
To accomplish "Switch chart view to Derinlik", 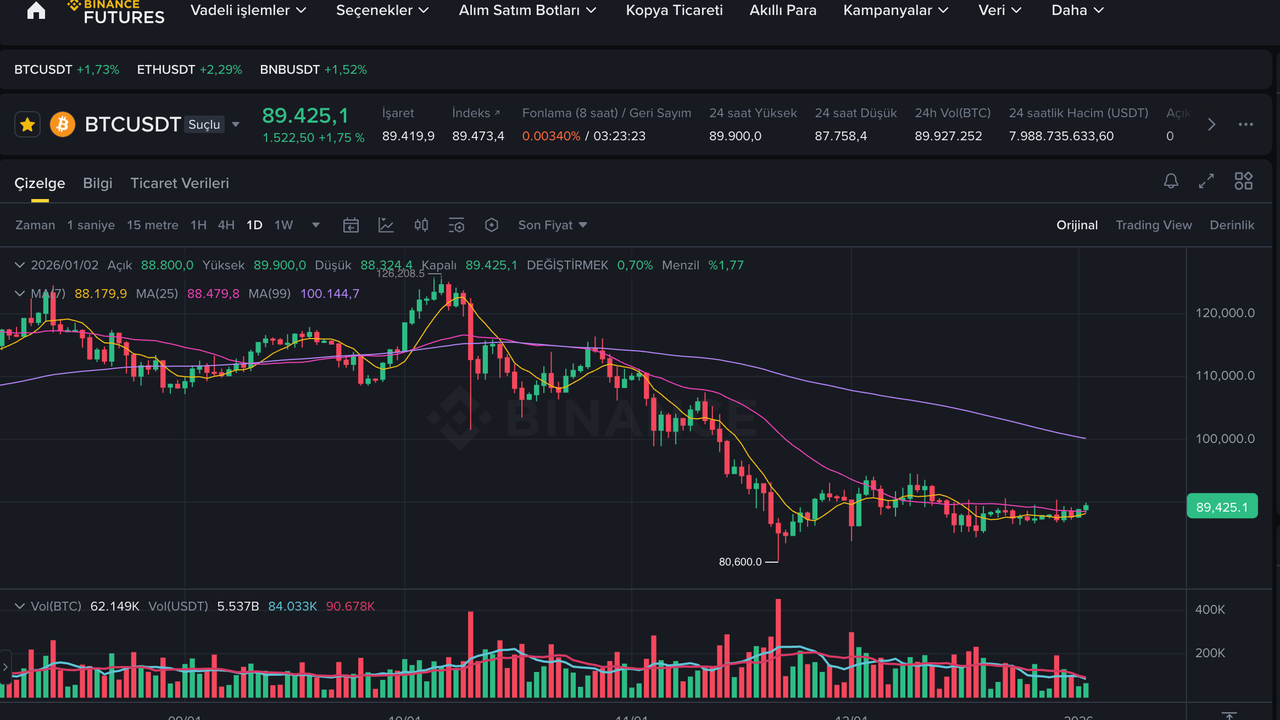I will tap(1231, 225).
